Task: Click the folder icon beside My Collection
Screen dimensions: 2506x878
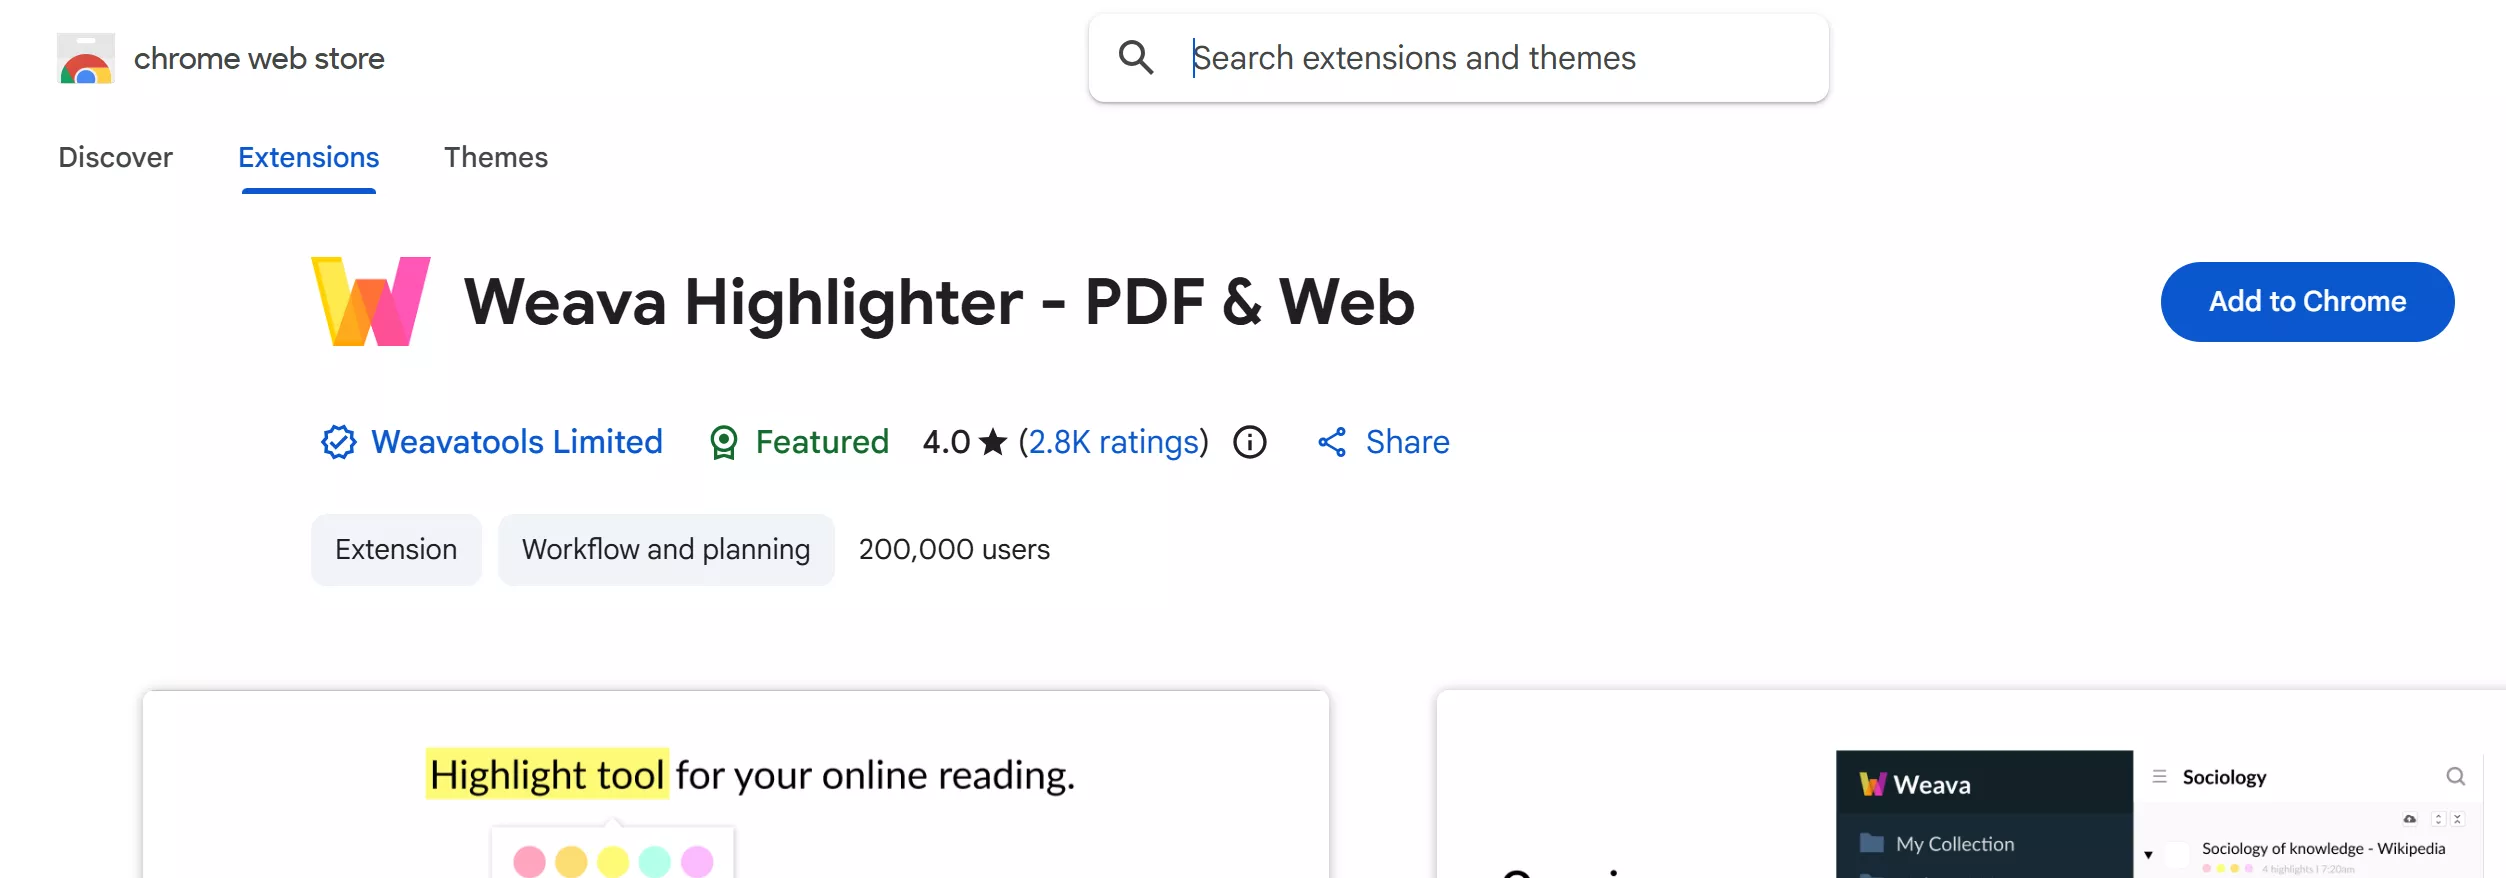Action: coord(1871,843)
